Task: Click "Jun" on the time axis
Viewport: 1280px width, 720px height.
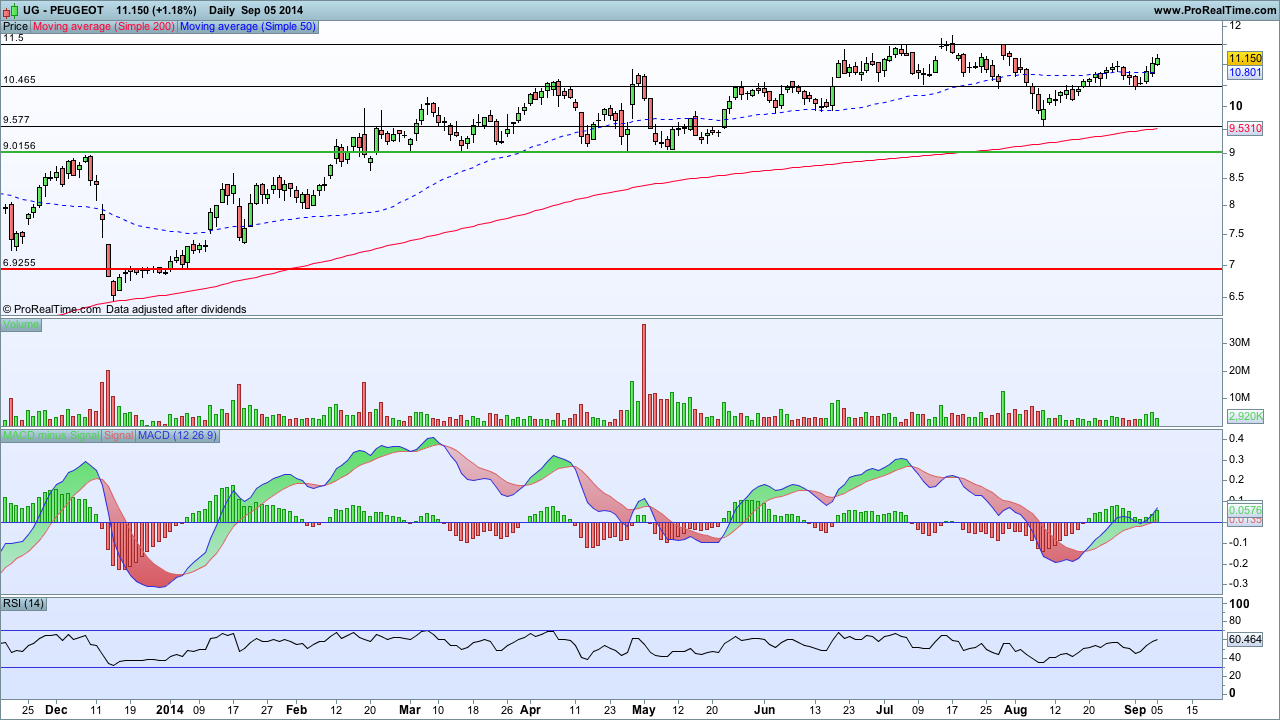Action: coord(764,709)
